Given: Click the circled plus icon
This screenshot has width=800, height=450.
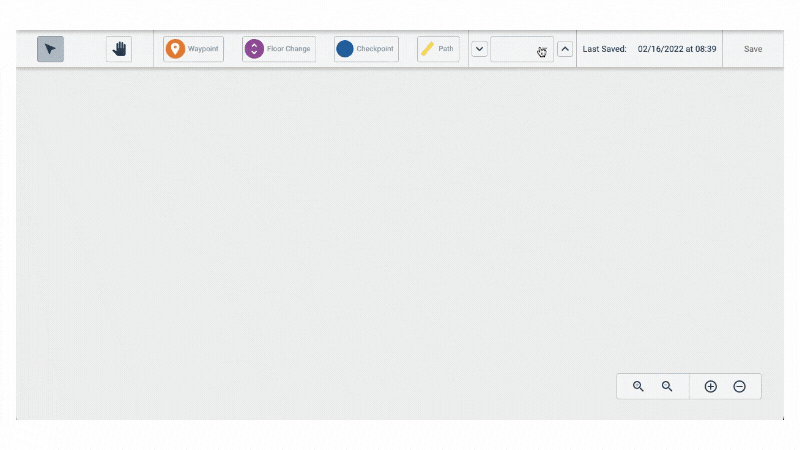Looking at the screenshot, I should 711,386.
